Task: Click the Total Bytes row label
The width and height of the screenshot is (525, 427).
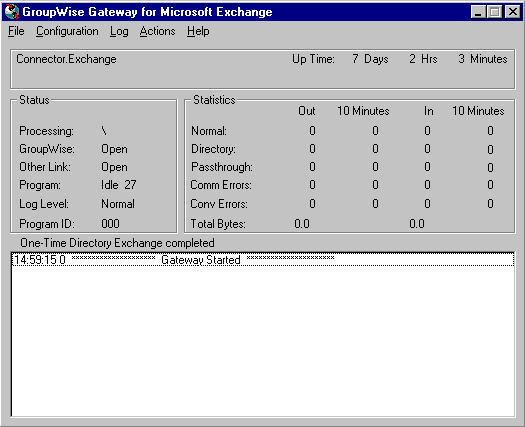Action: (x=218, y=224)
